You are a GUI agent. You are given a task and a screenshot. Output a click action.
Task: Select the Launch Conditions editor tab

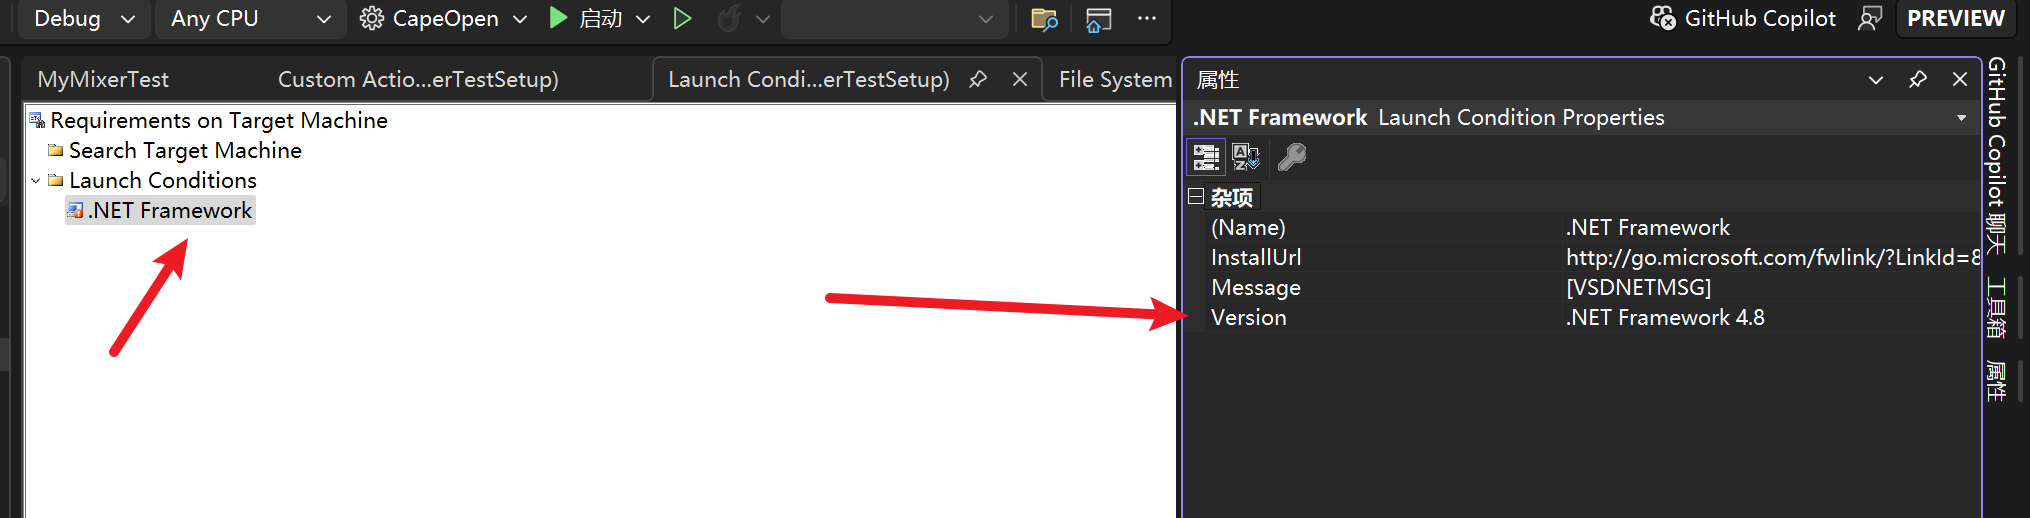[808, 79]
